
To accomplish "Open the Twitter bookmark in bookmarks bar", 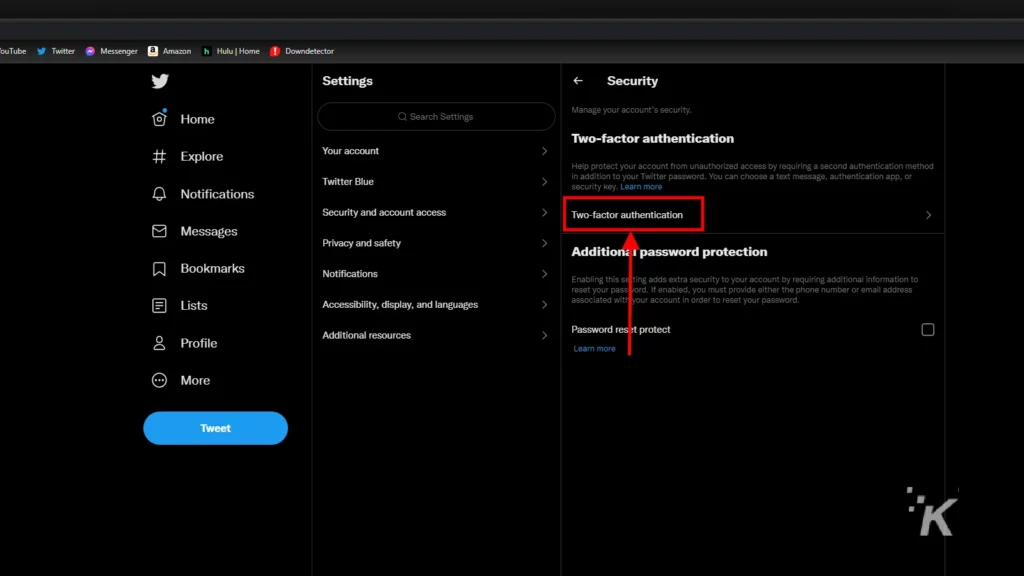I will tap(56, 51).
